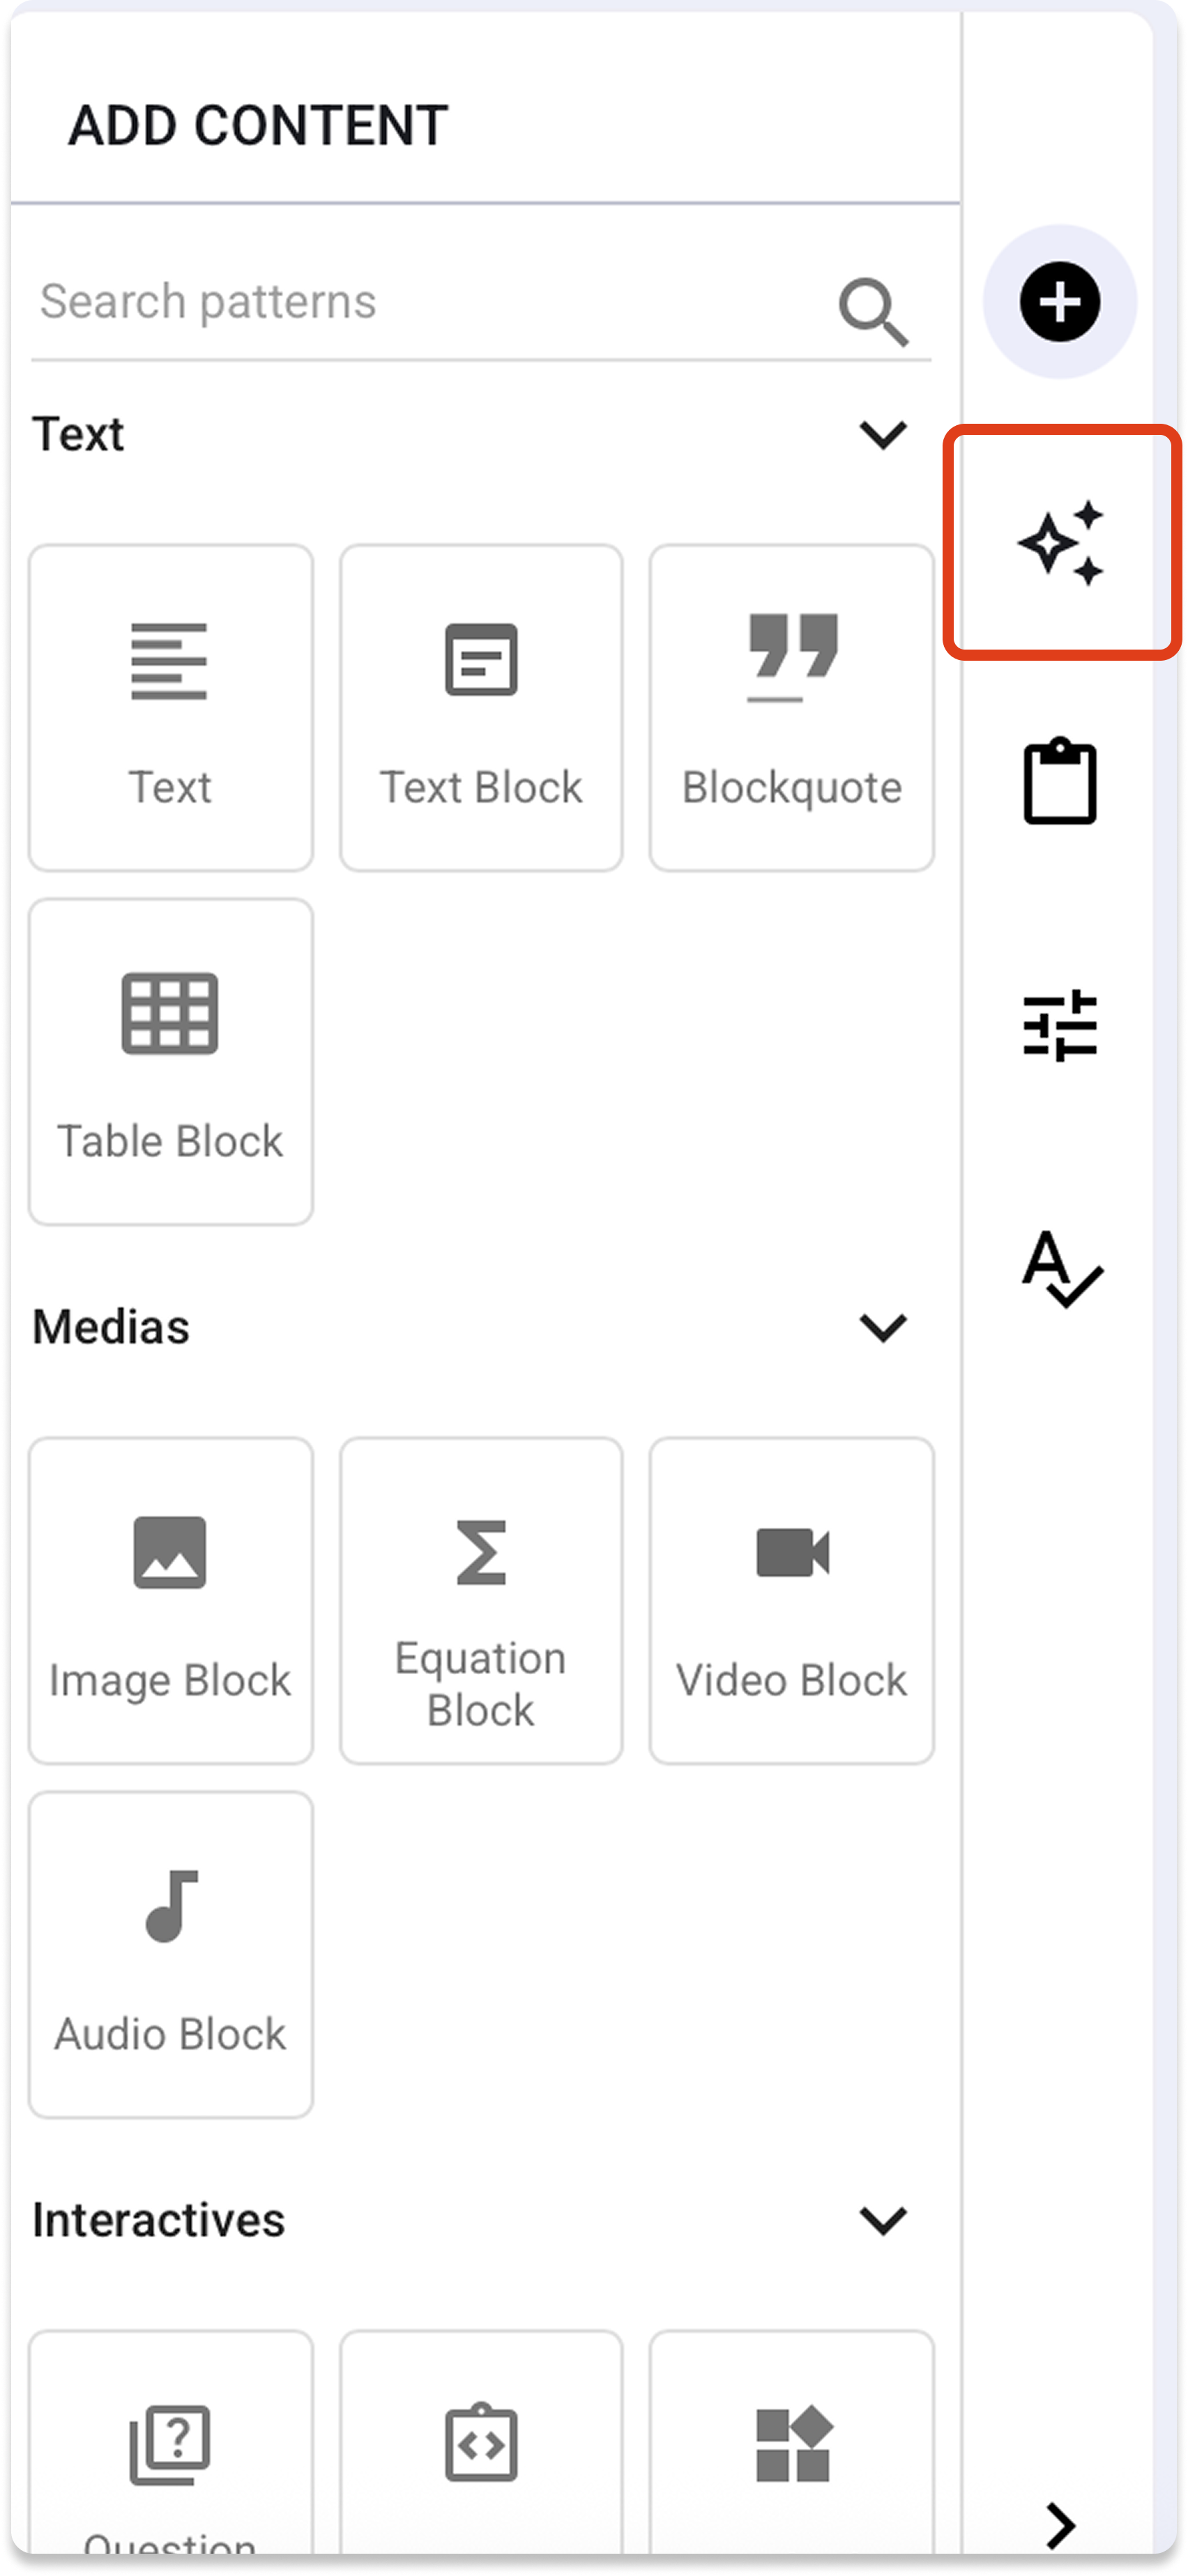Add an Audio Block
The height and width of the screenshot is (2576, 1188).
[x=171, y=1954]
